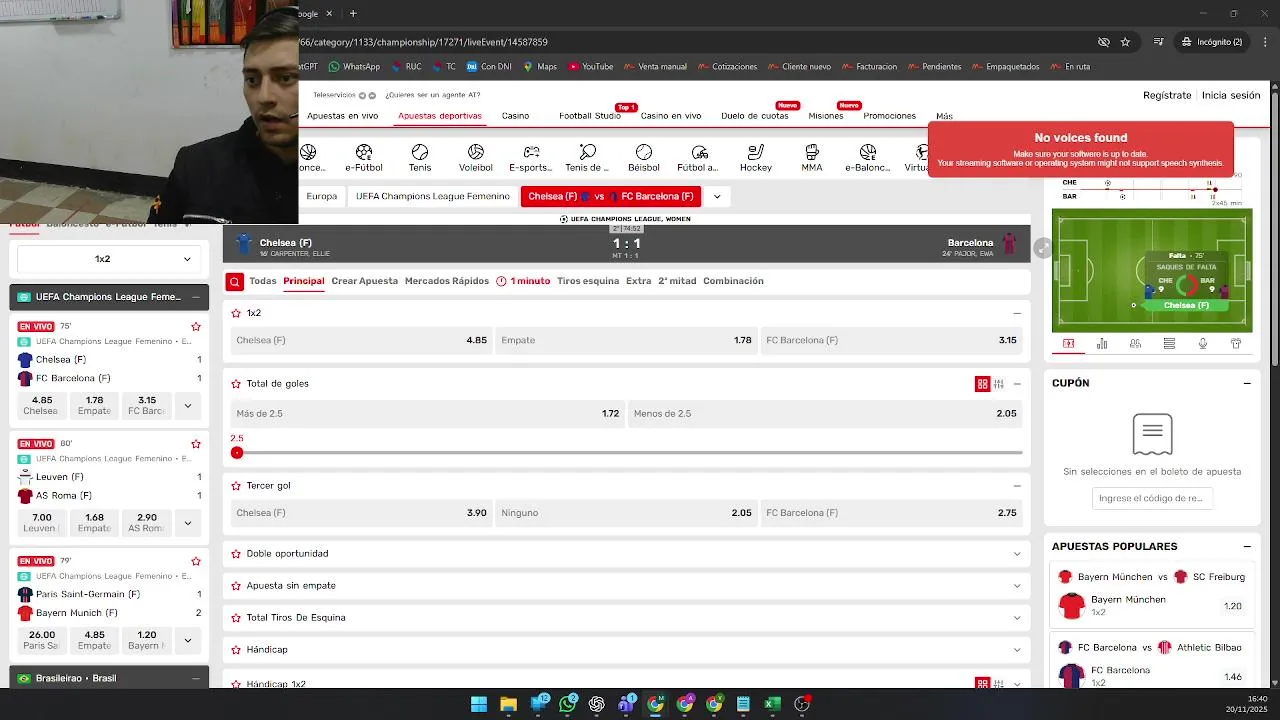The width and height of the screenshot is (1280, 720).
Task: Open the YouTube bookmark
Action: [591, 67]
